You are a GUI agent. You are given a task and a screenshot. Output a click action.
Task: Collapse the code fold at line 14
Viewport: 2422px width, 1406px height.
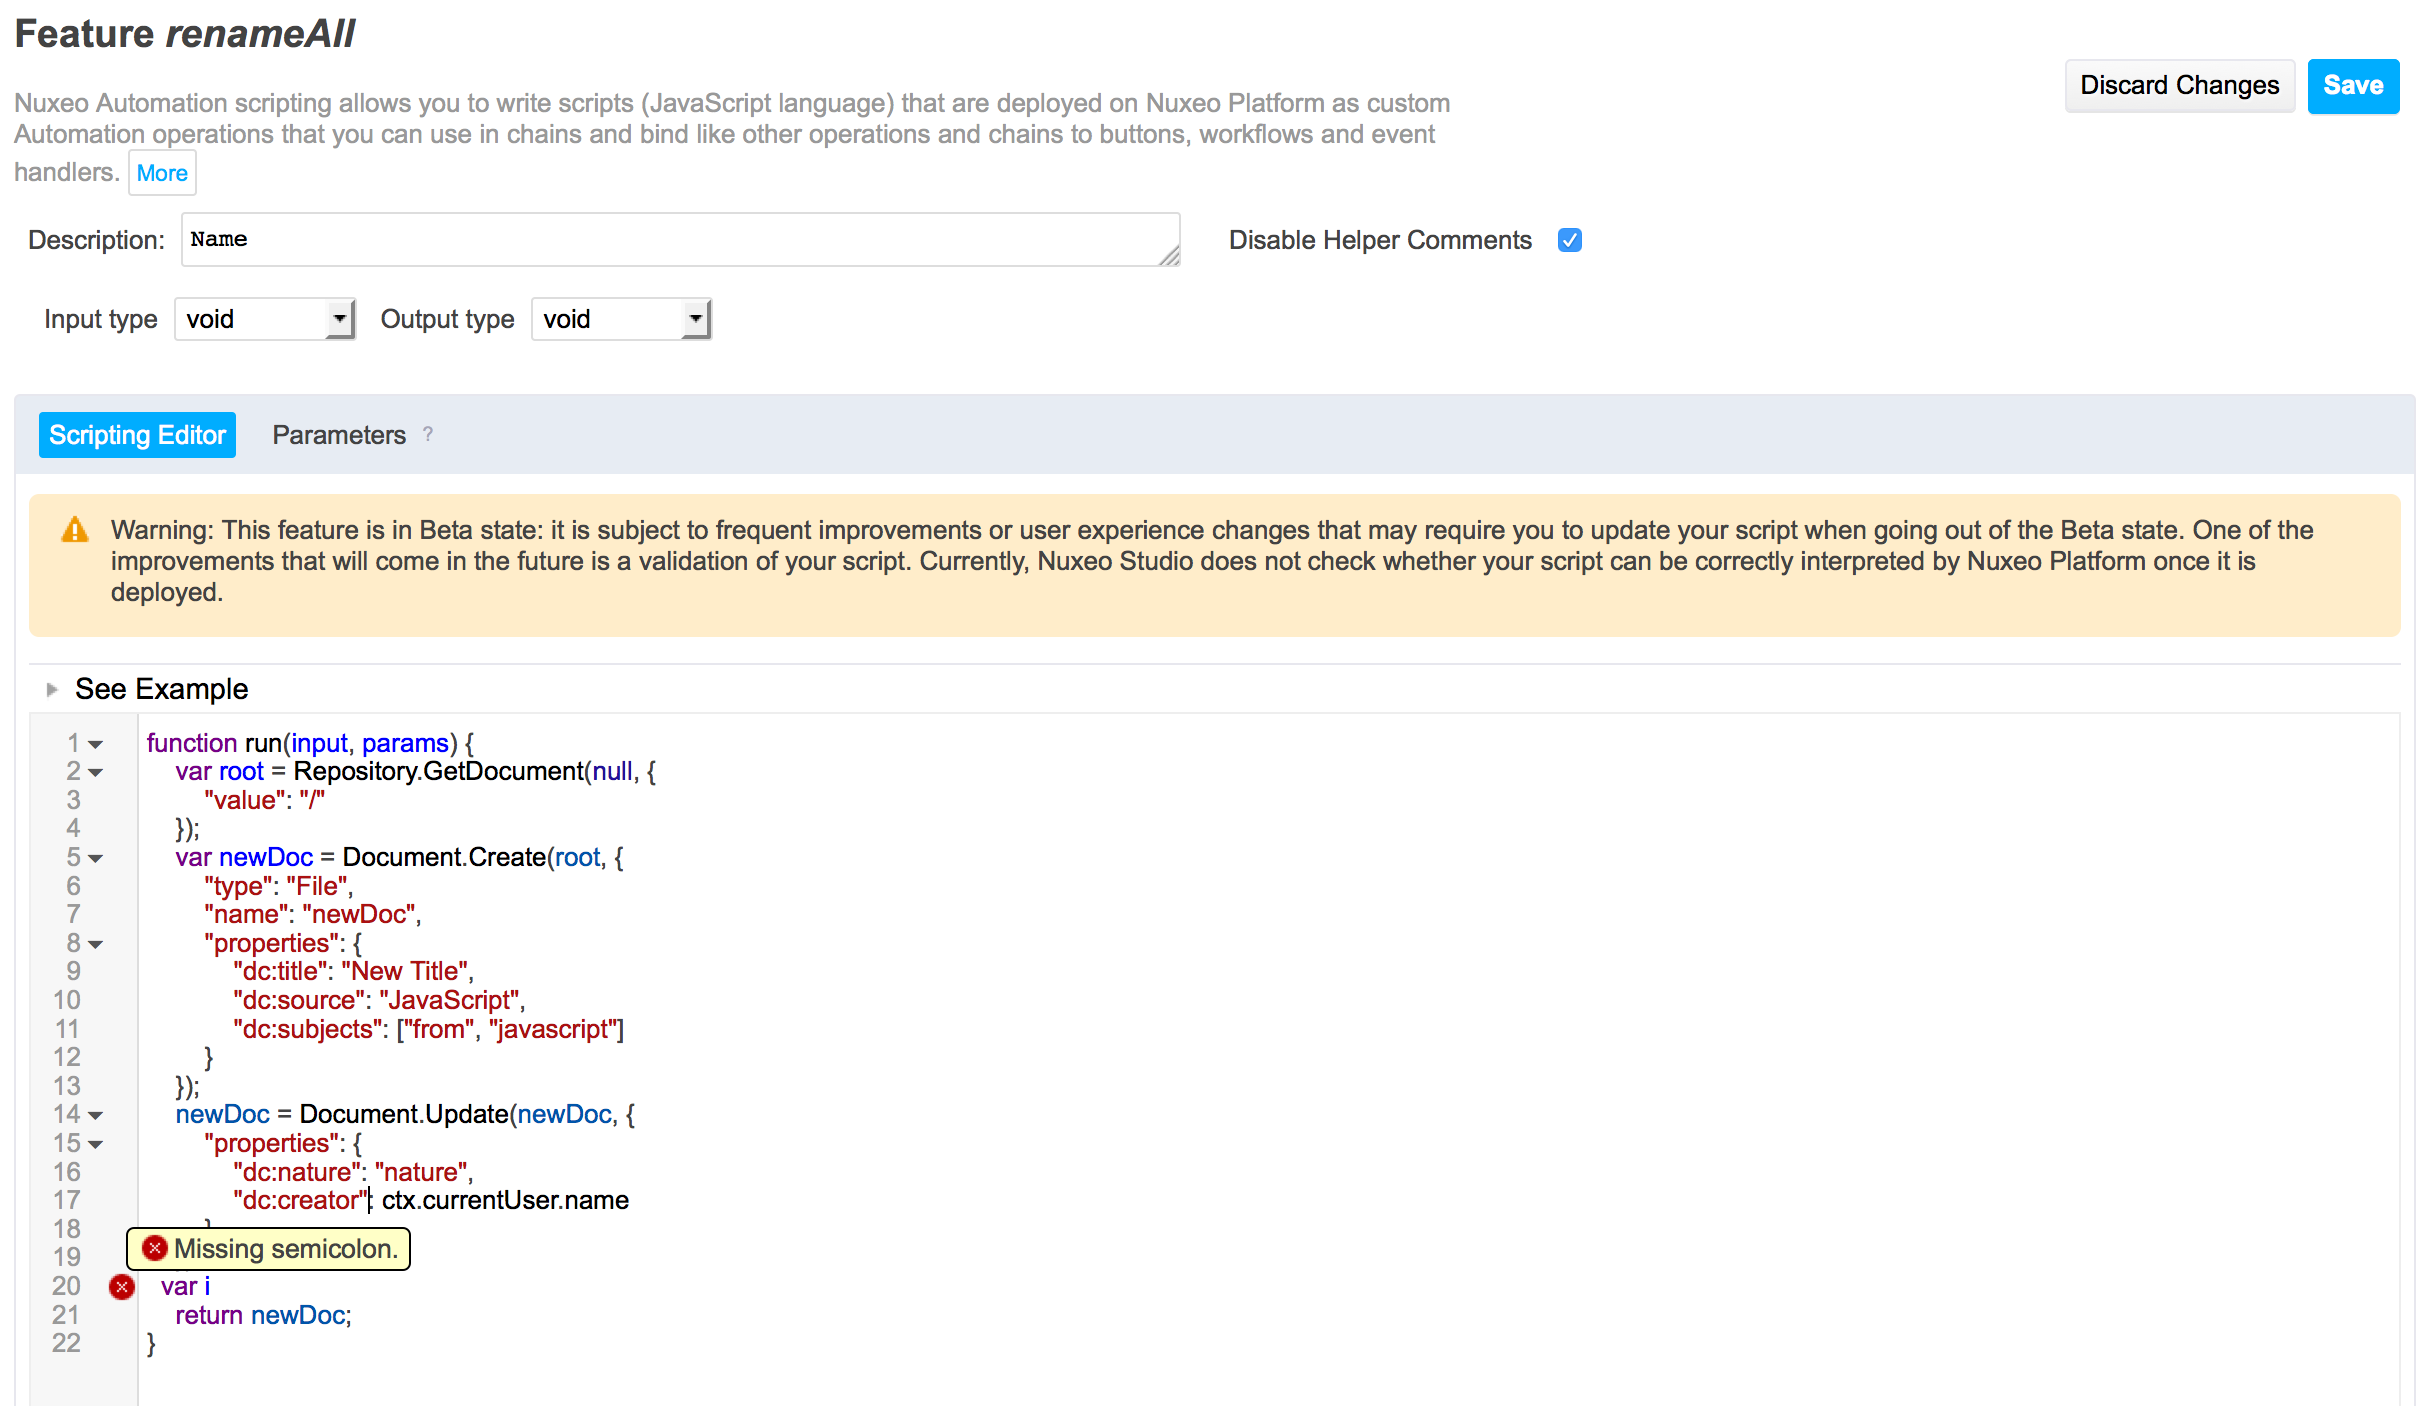click(96, 1115)
